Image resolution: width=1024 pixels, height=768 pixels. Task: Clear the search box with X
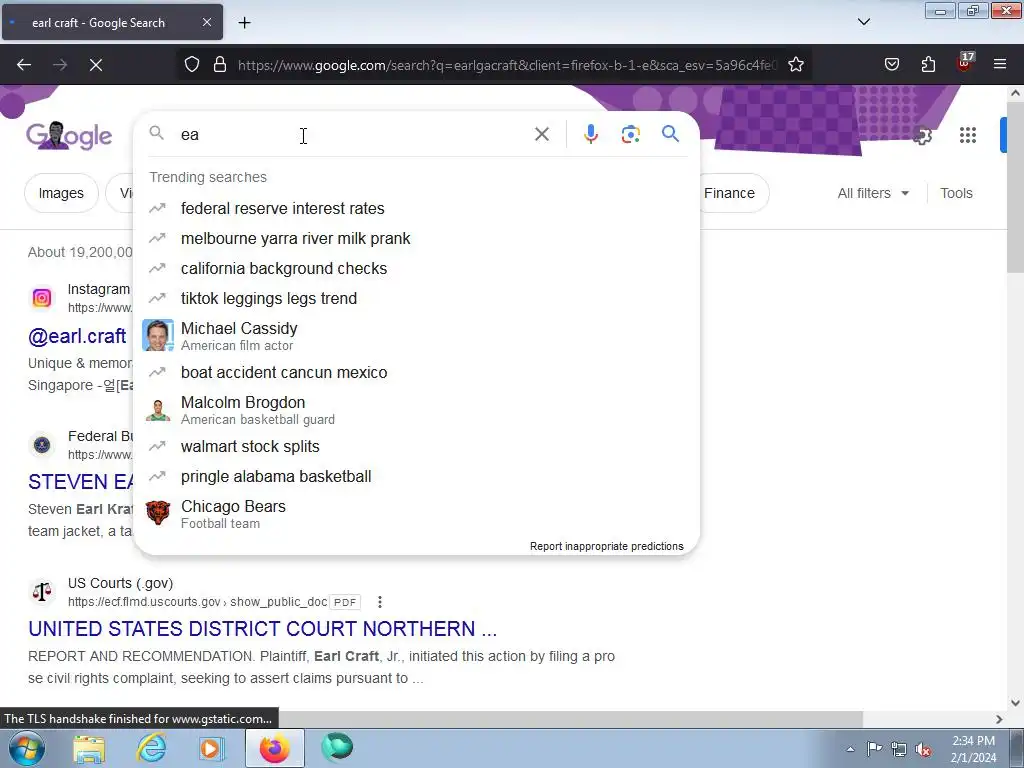pyautogui.click(x=542, y=135)
